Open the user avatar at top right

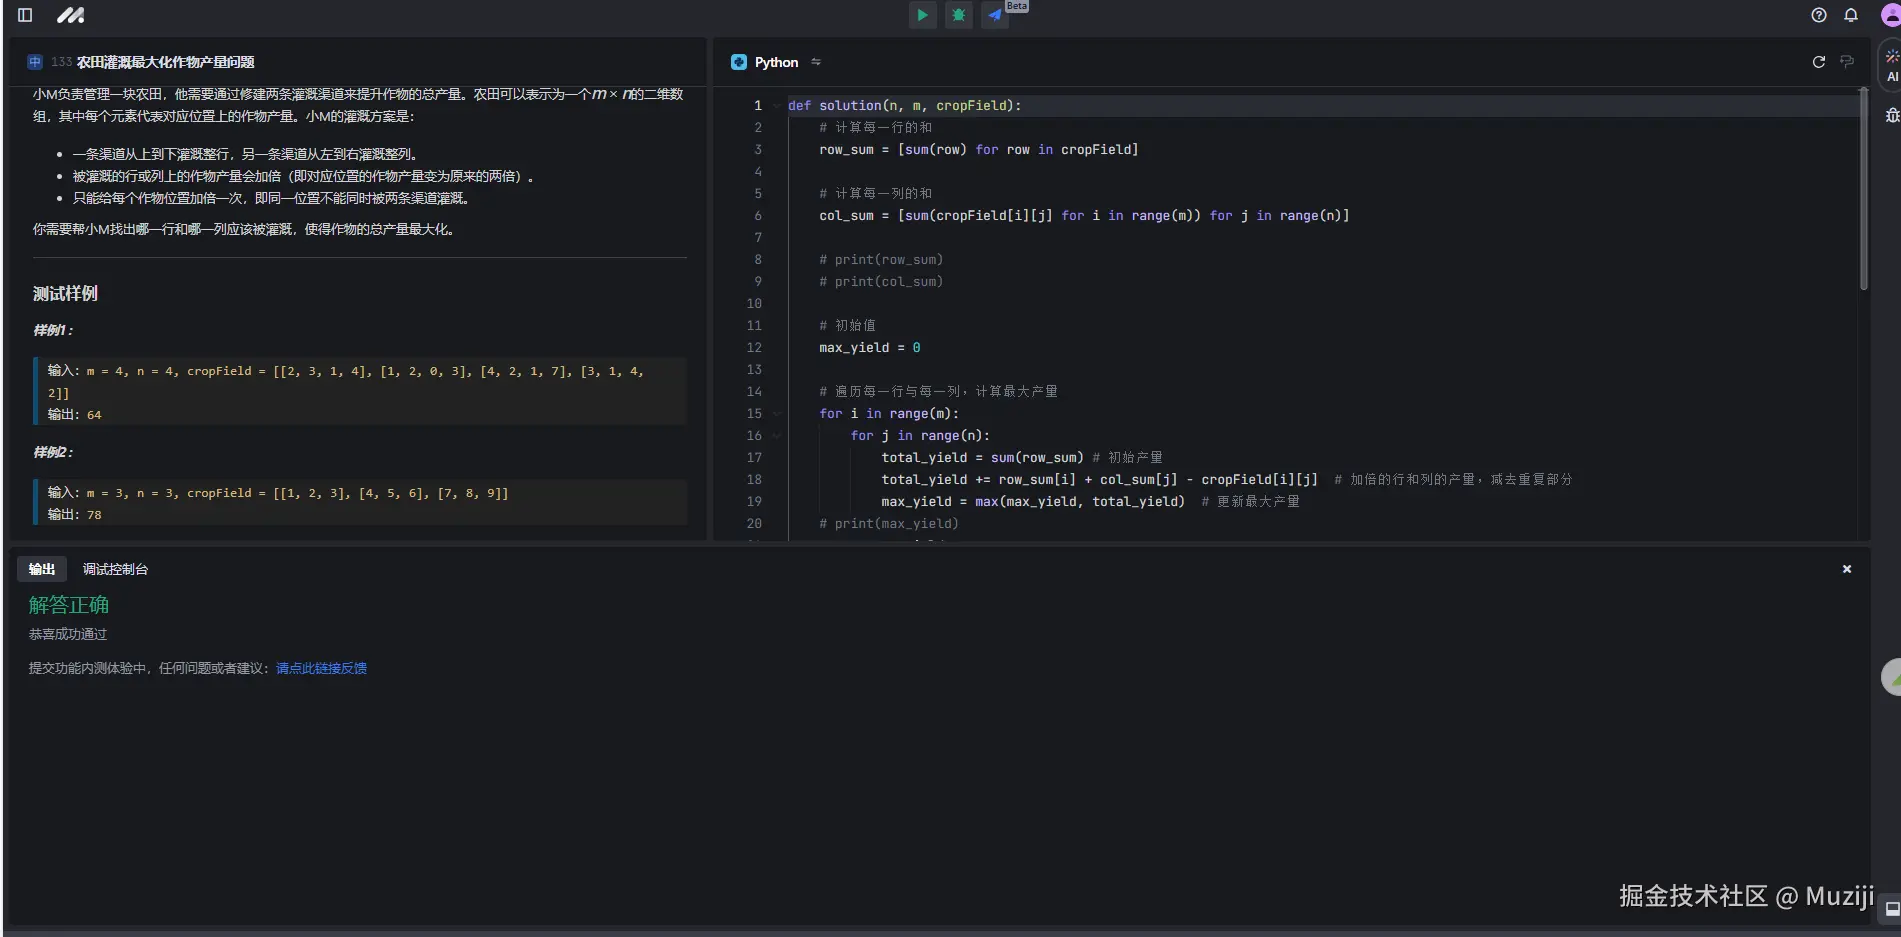(x=1890, y=15)
